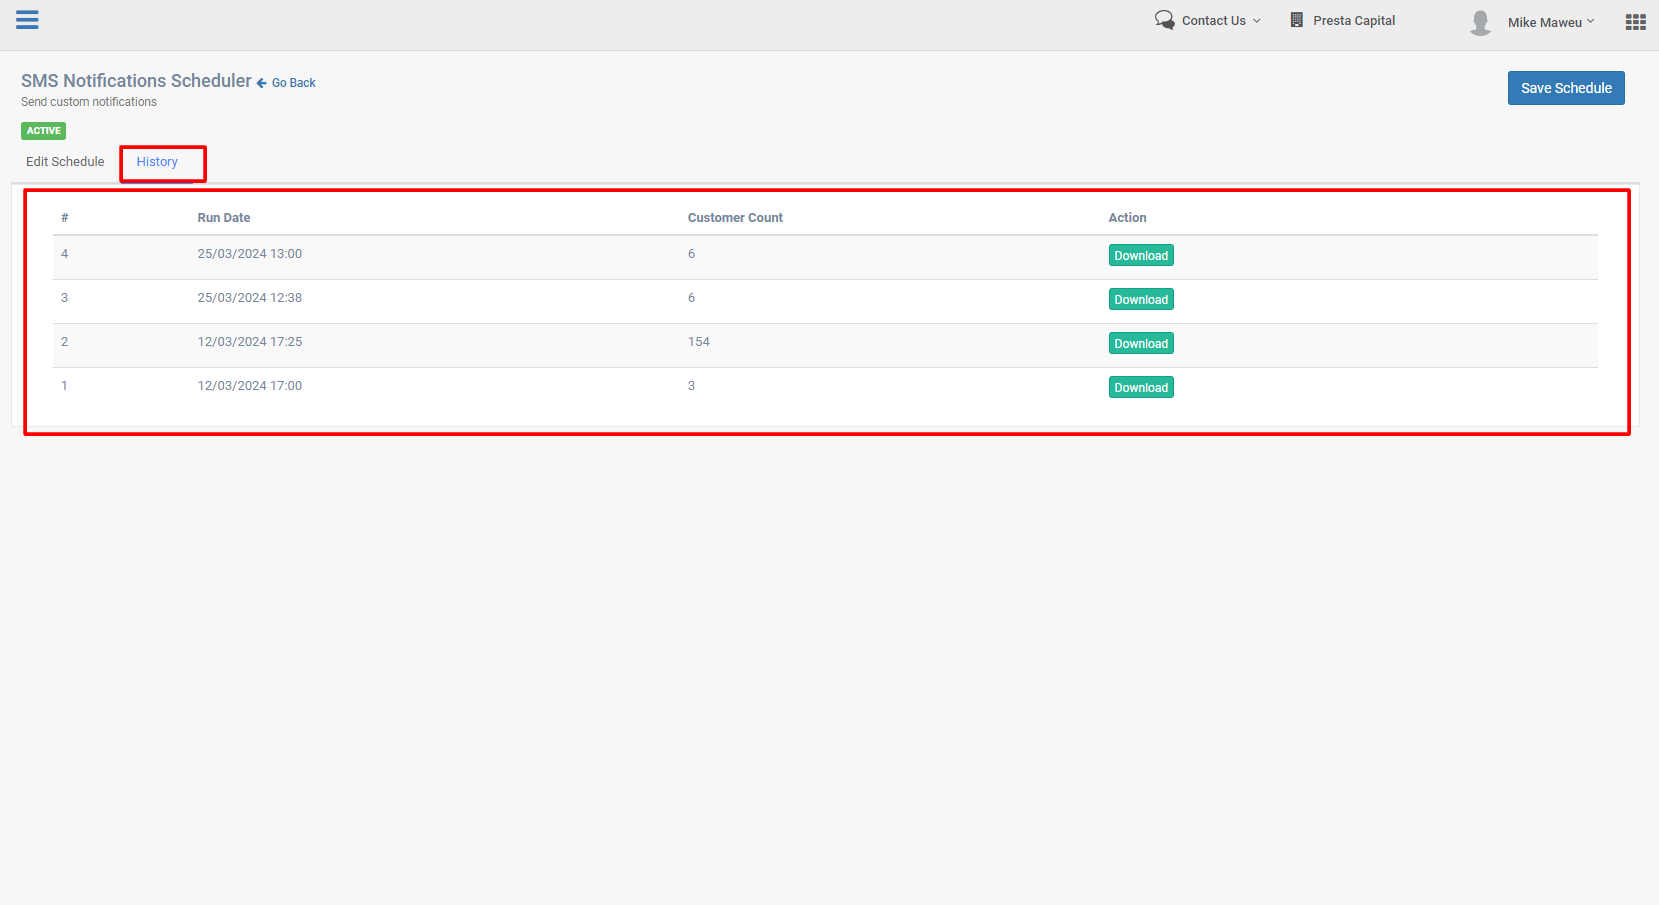
Task: Select the History tab
Action: pos(157,162)
